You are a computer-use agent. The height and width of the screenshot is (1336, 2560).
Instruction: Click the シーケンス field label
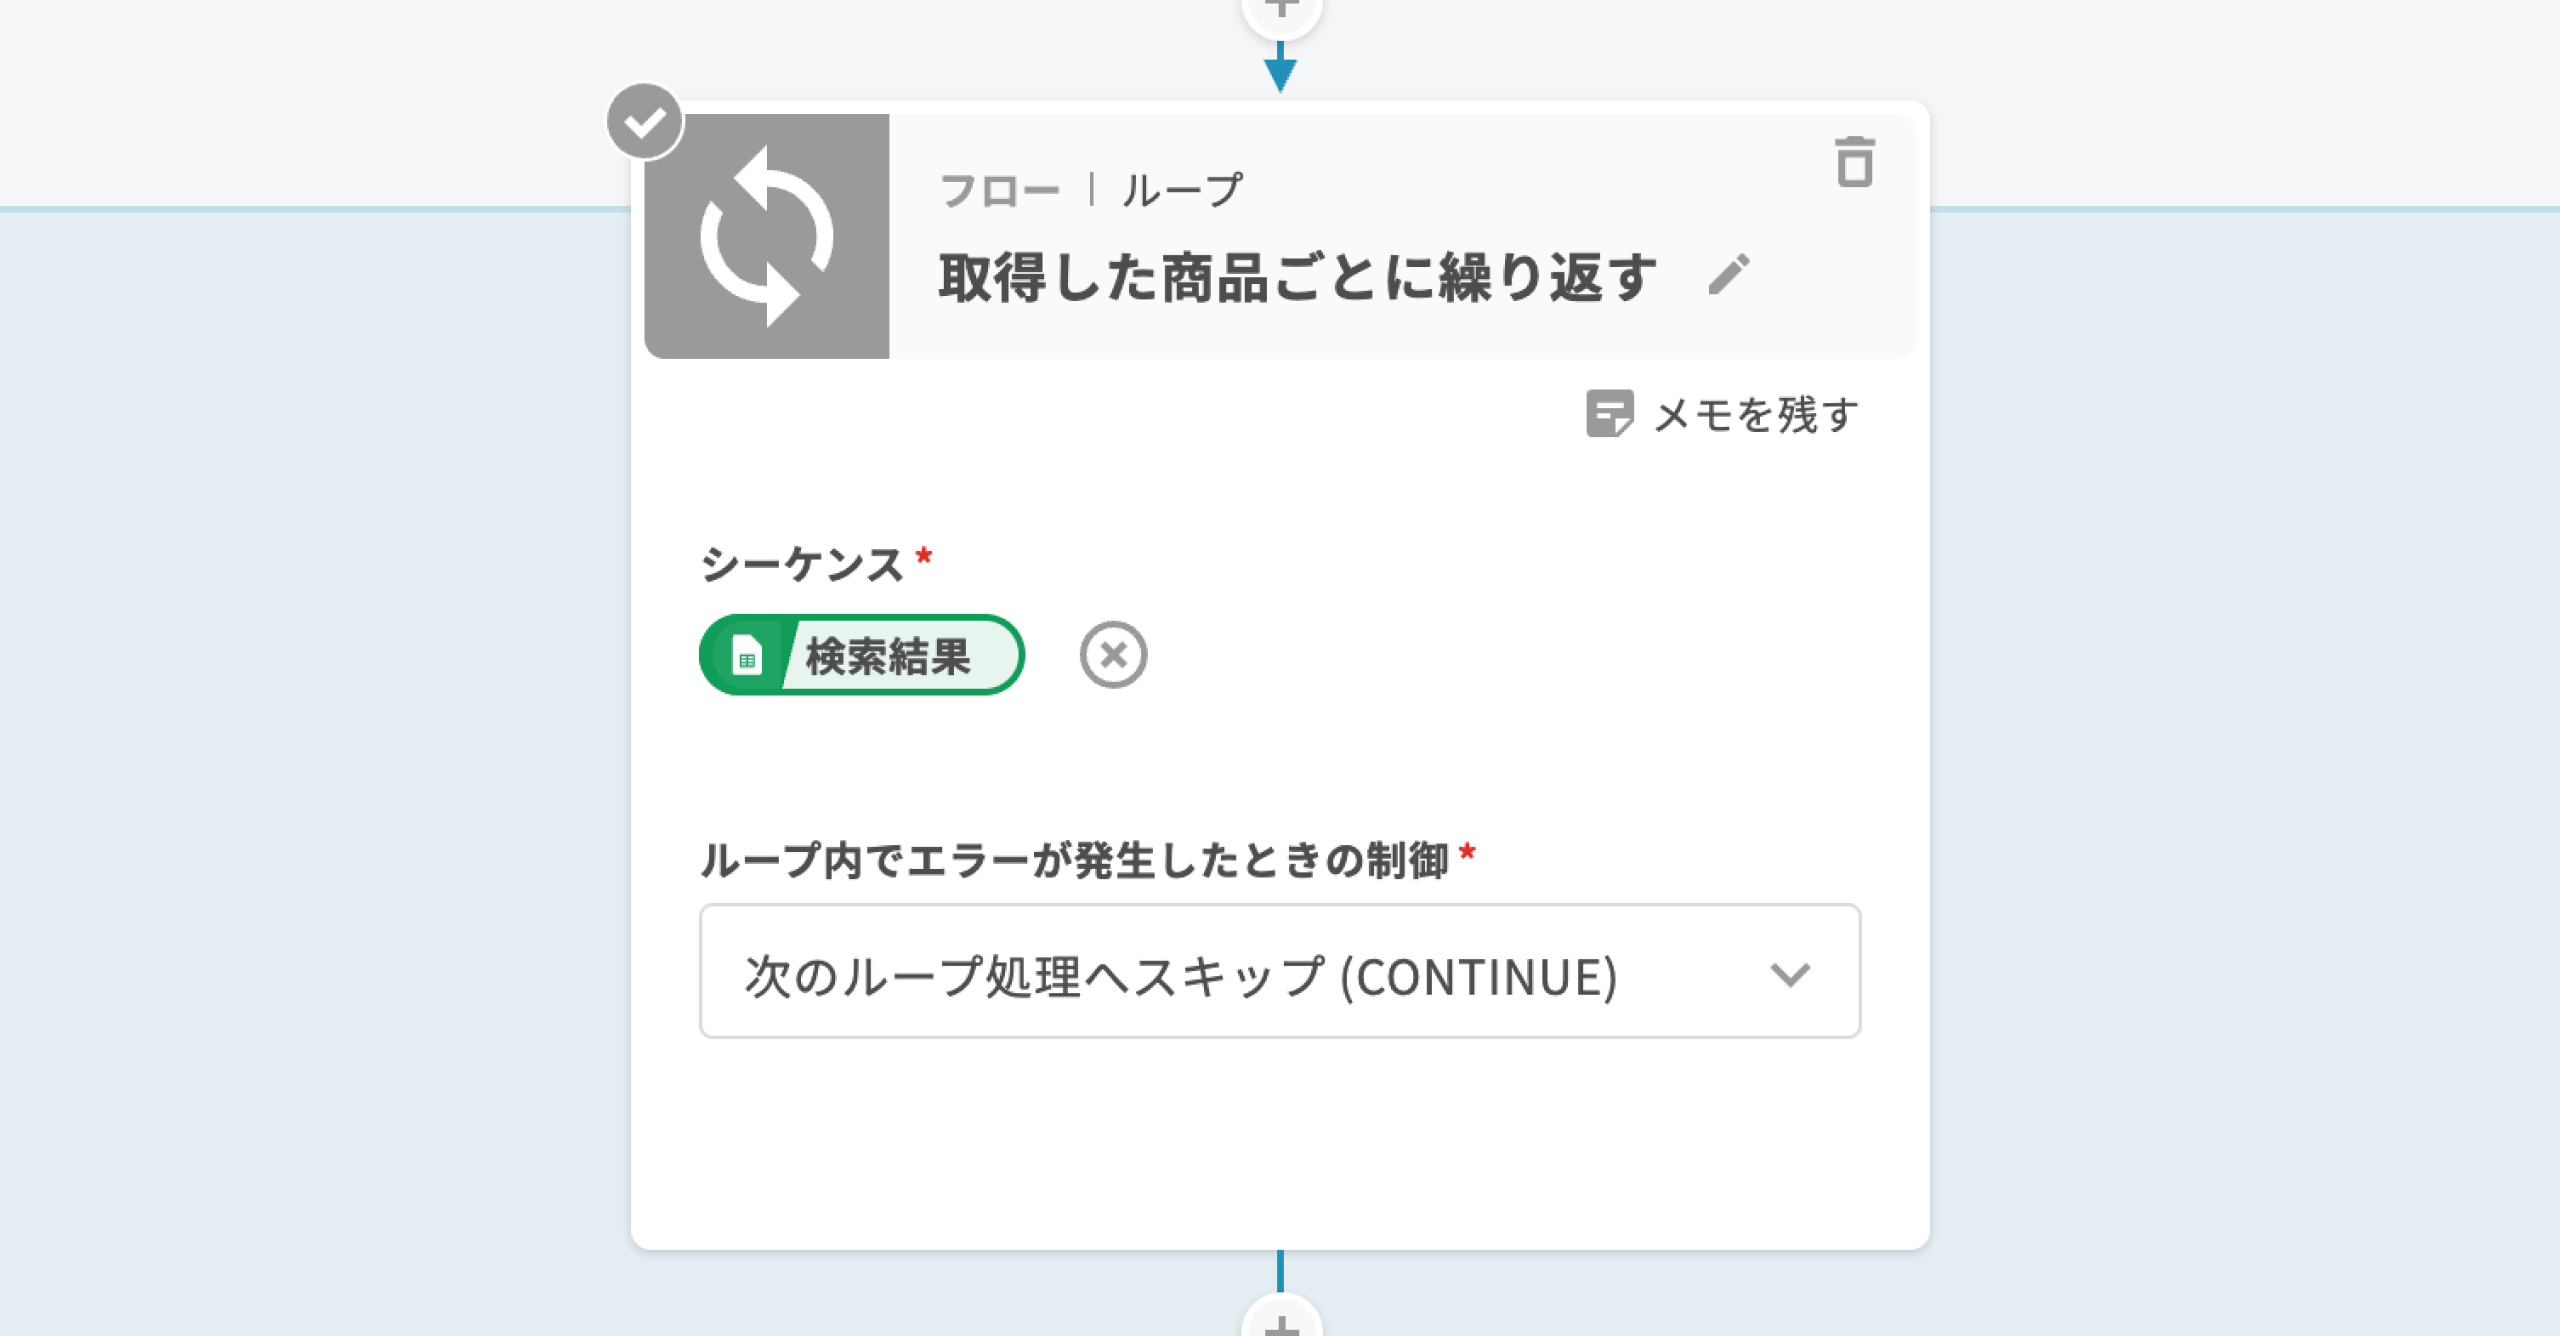click(802, 564)
